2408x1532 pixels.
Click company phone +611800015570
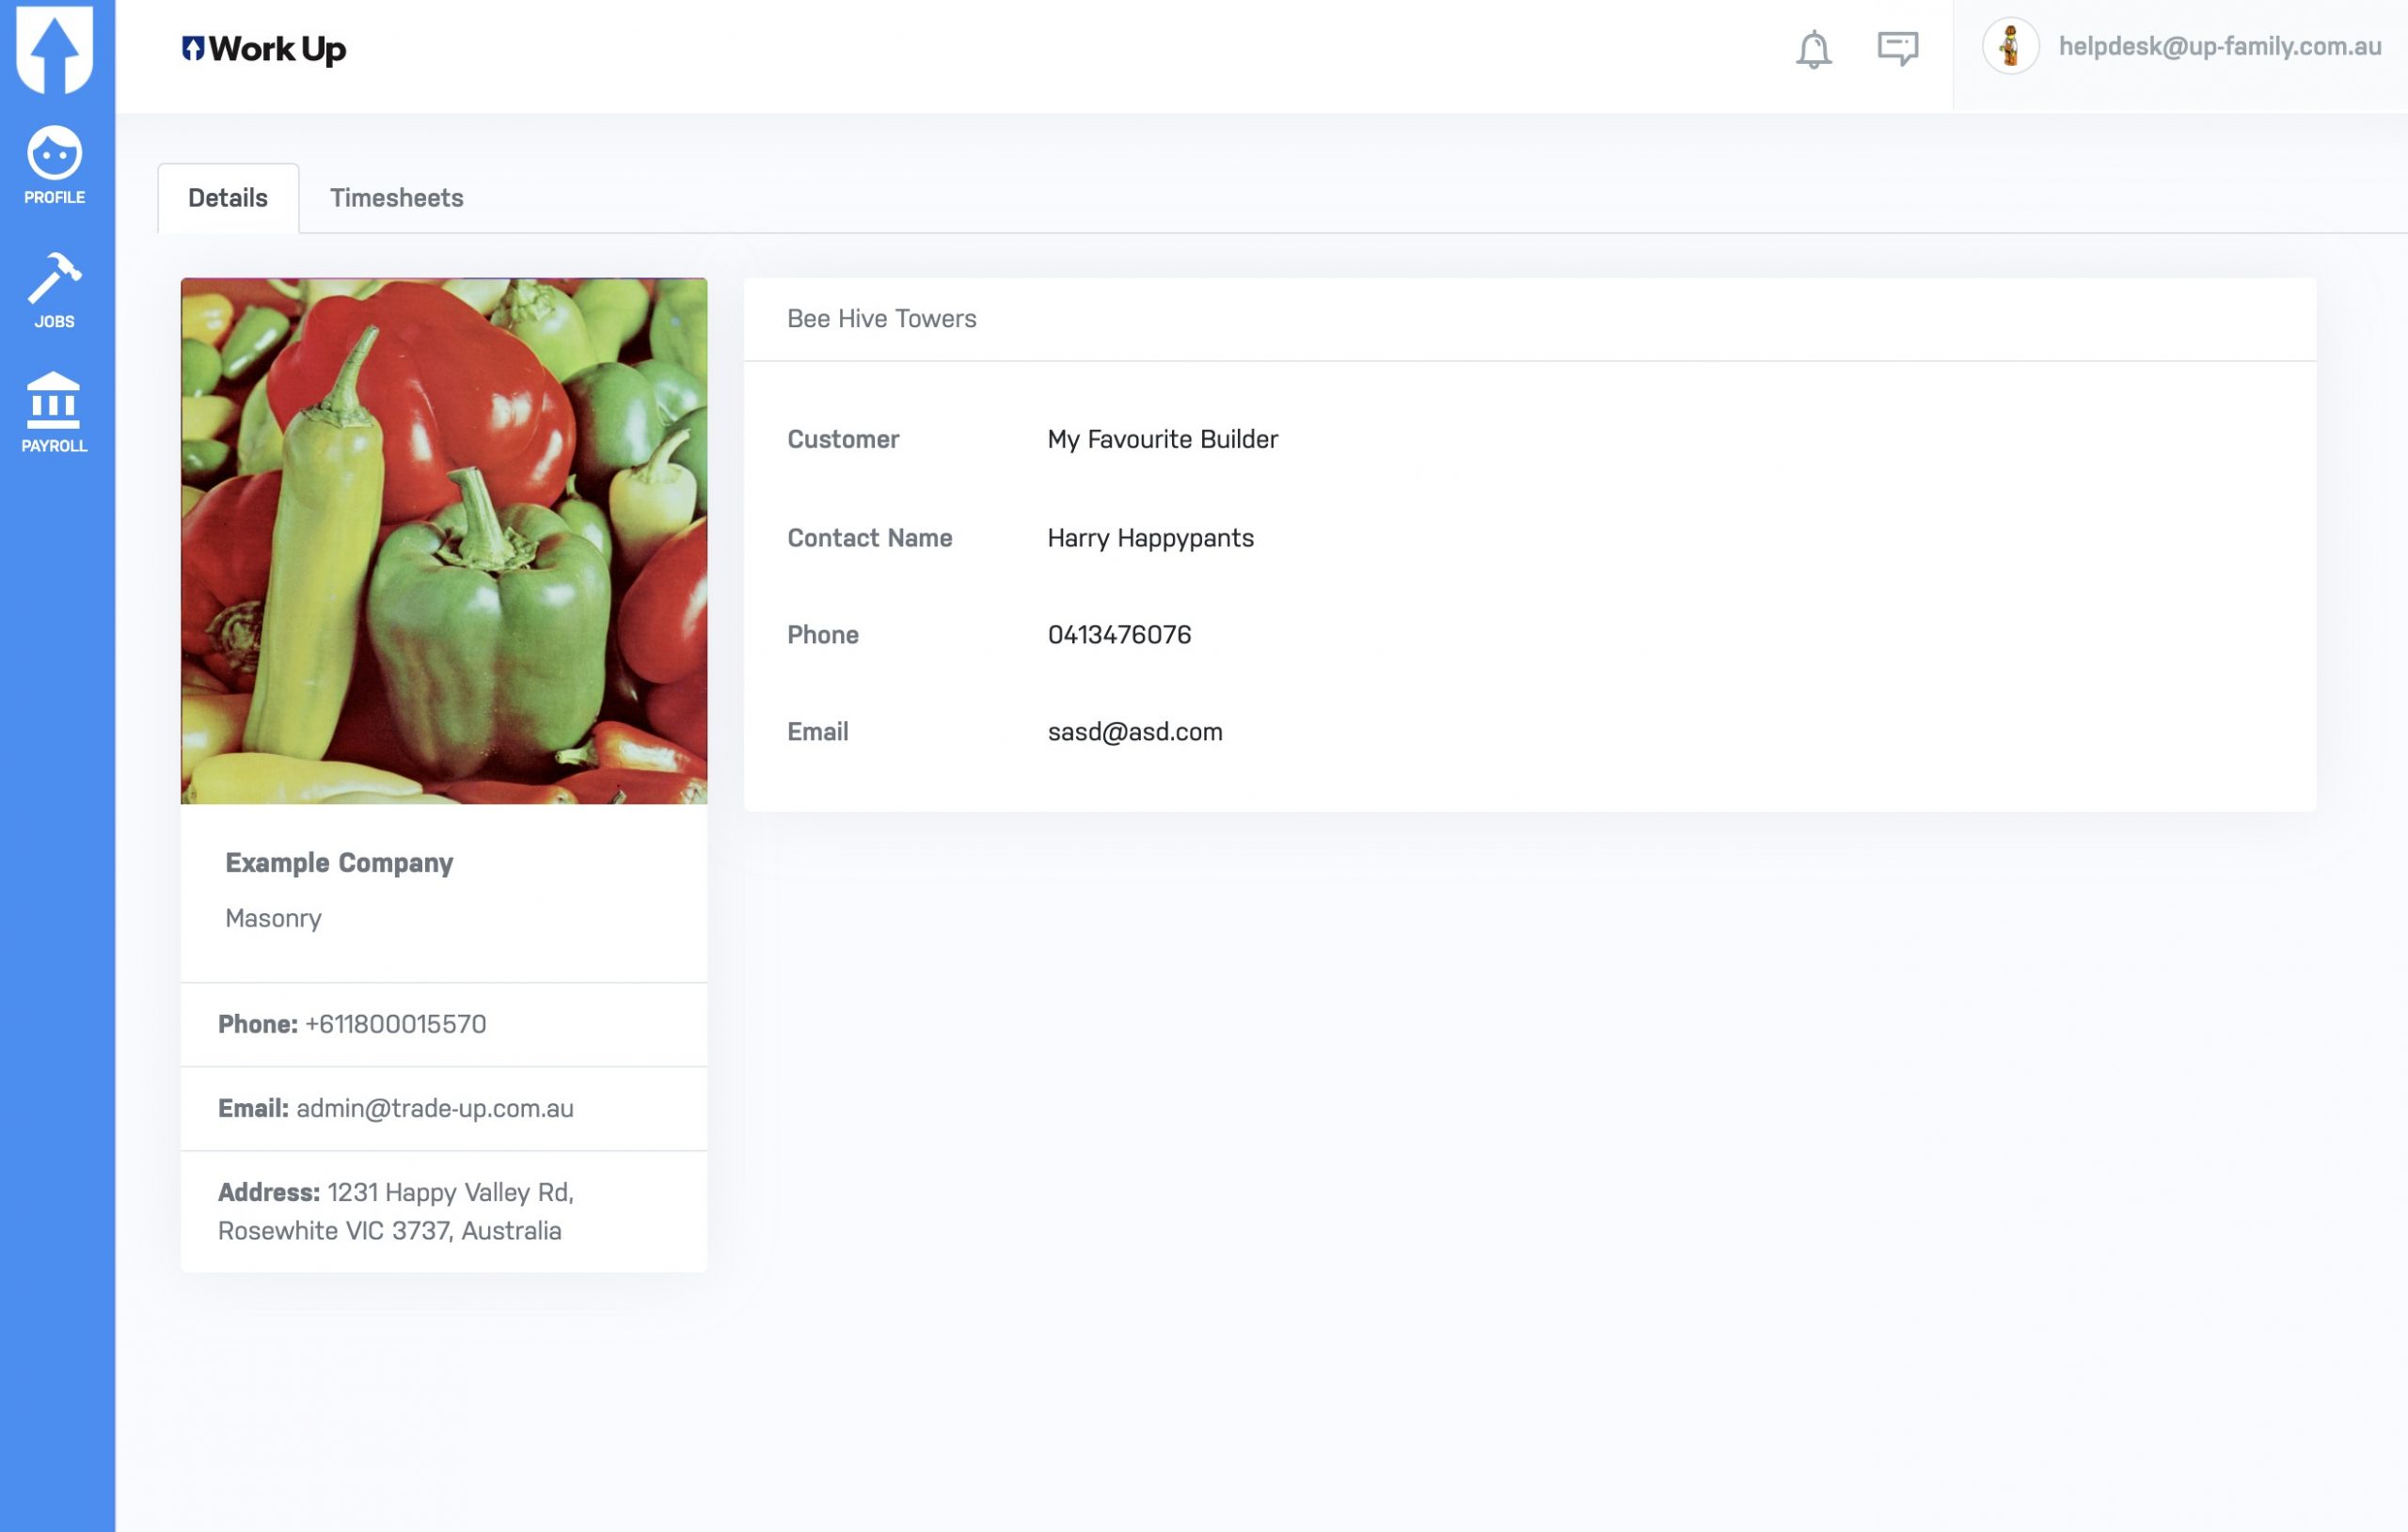[x=396, y=1024]
